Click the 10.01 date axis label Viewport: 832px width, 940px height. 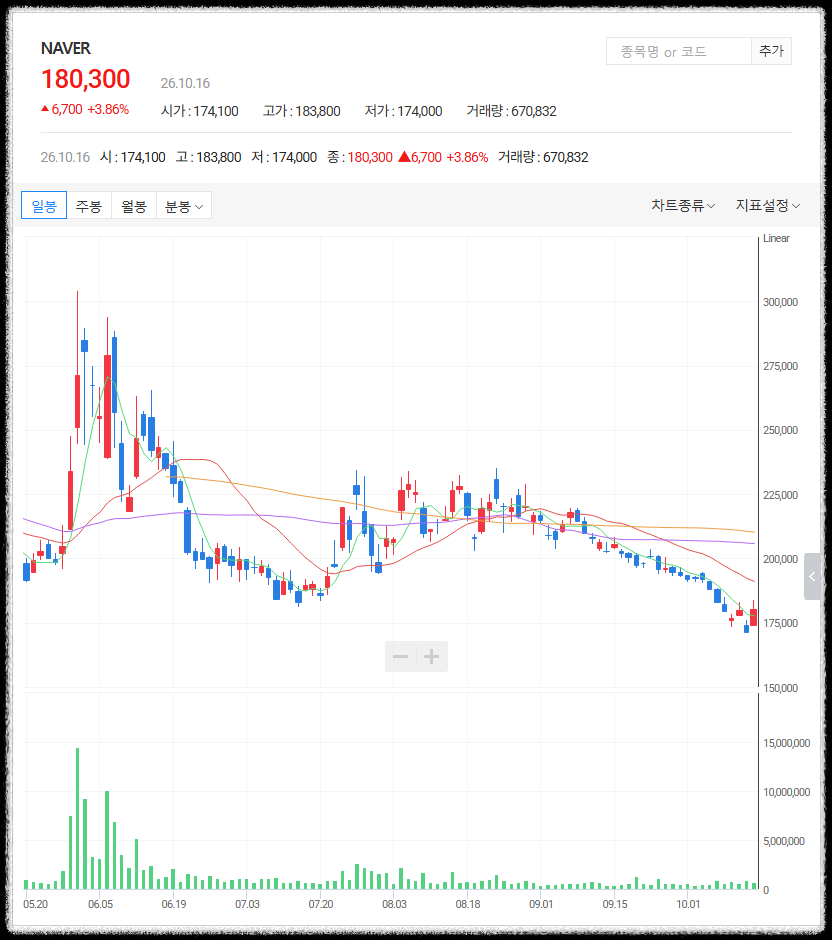[x=688, y=904]
